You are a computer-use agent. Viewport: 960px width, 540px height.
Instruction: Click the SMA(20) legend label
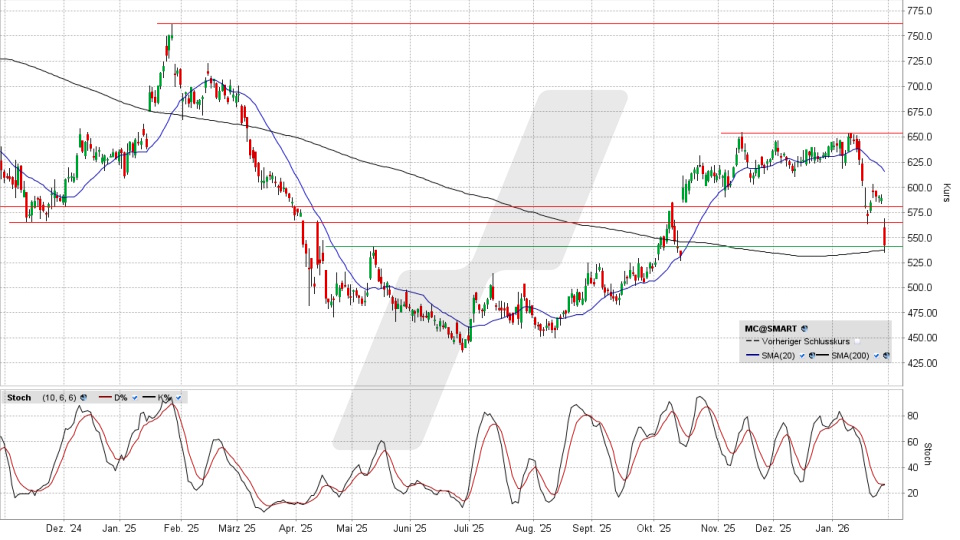click(780, 355)
